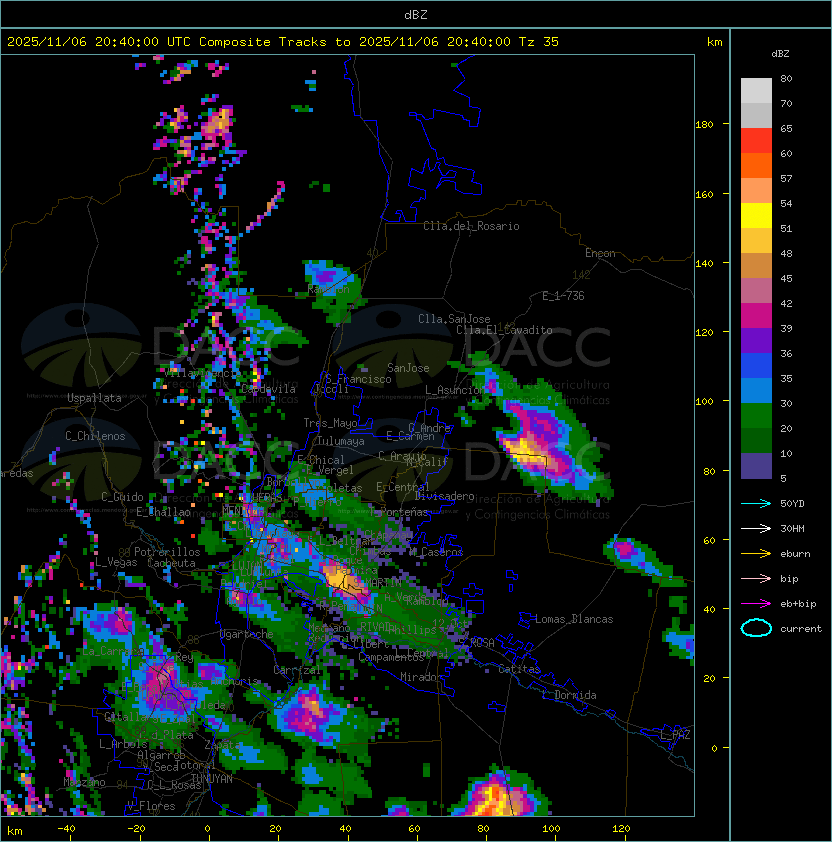Click the 'Uspallata' place label on map
The height and width of the screenshot is (842, 832).
94,398
